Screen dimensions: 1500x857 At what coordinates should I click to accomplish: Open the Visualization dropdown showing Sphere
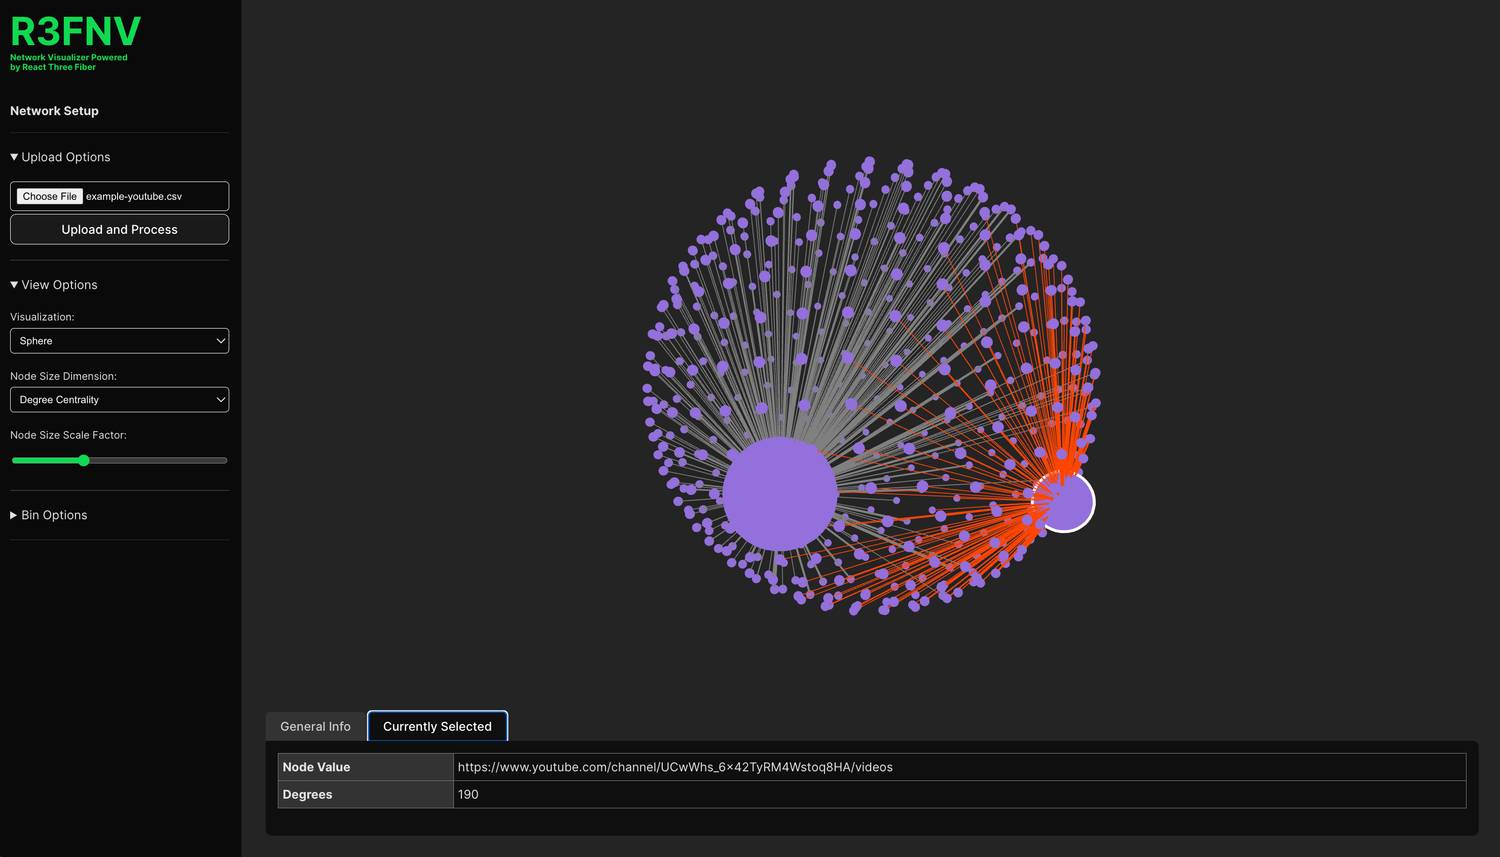pos(119,341)
